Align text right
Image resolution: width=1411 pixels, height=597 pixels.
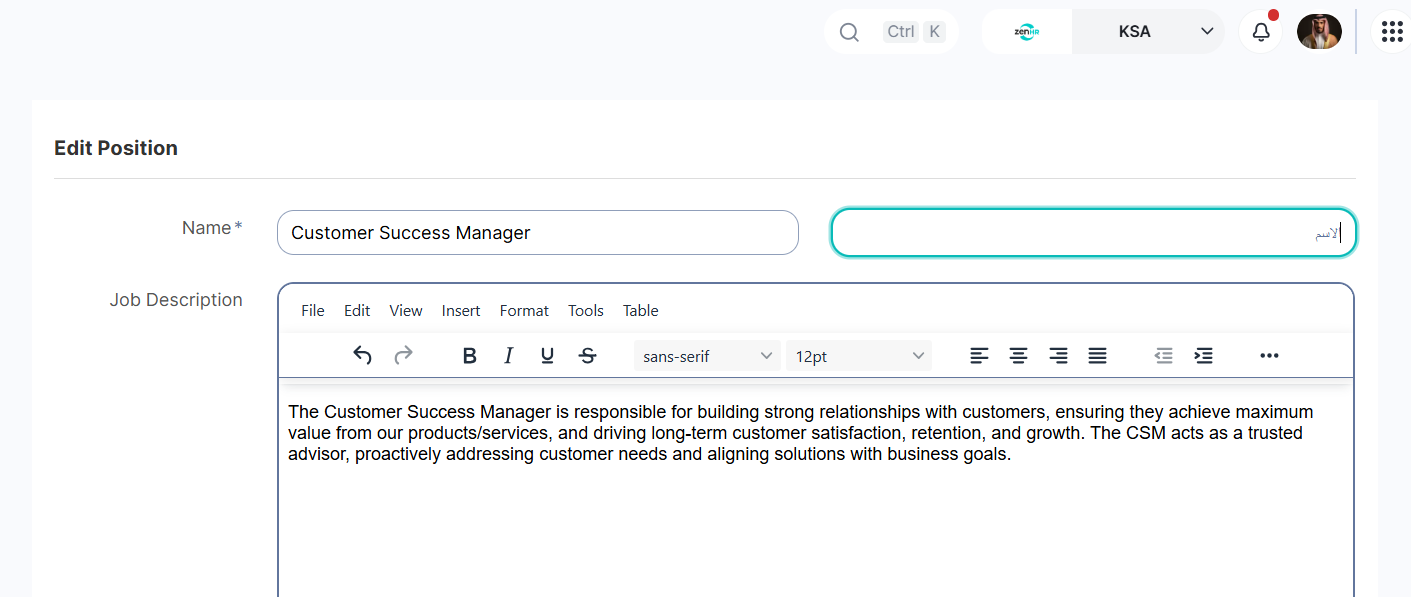pyautogui.click(x=1058, y=355)
